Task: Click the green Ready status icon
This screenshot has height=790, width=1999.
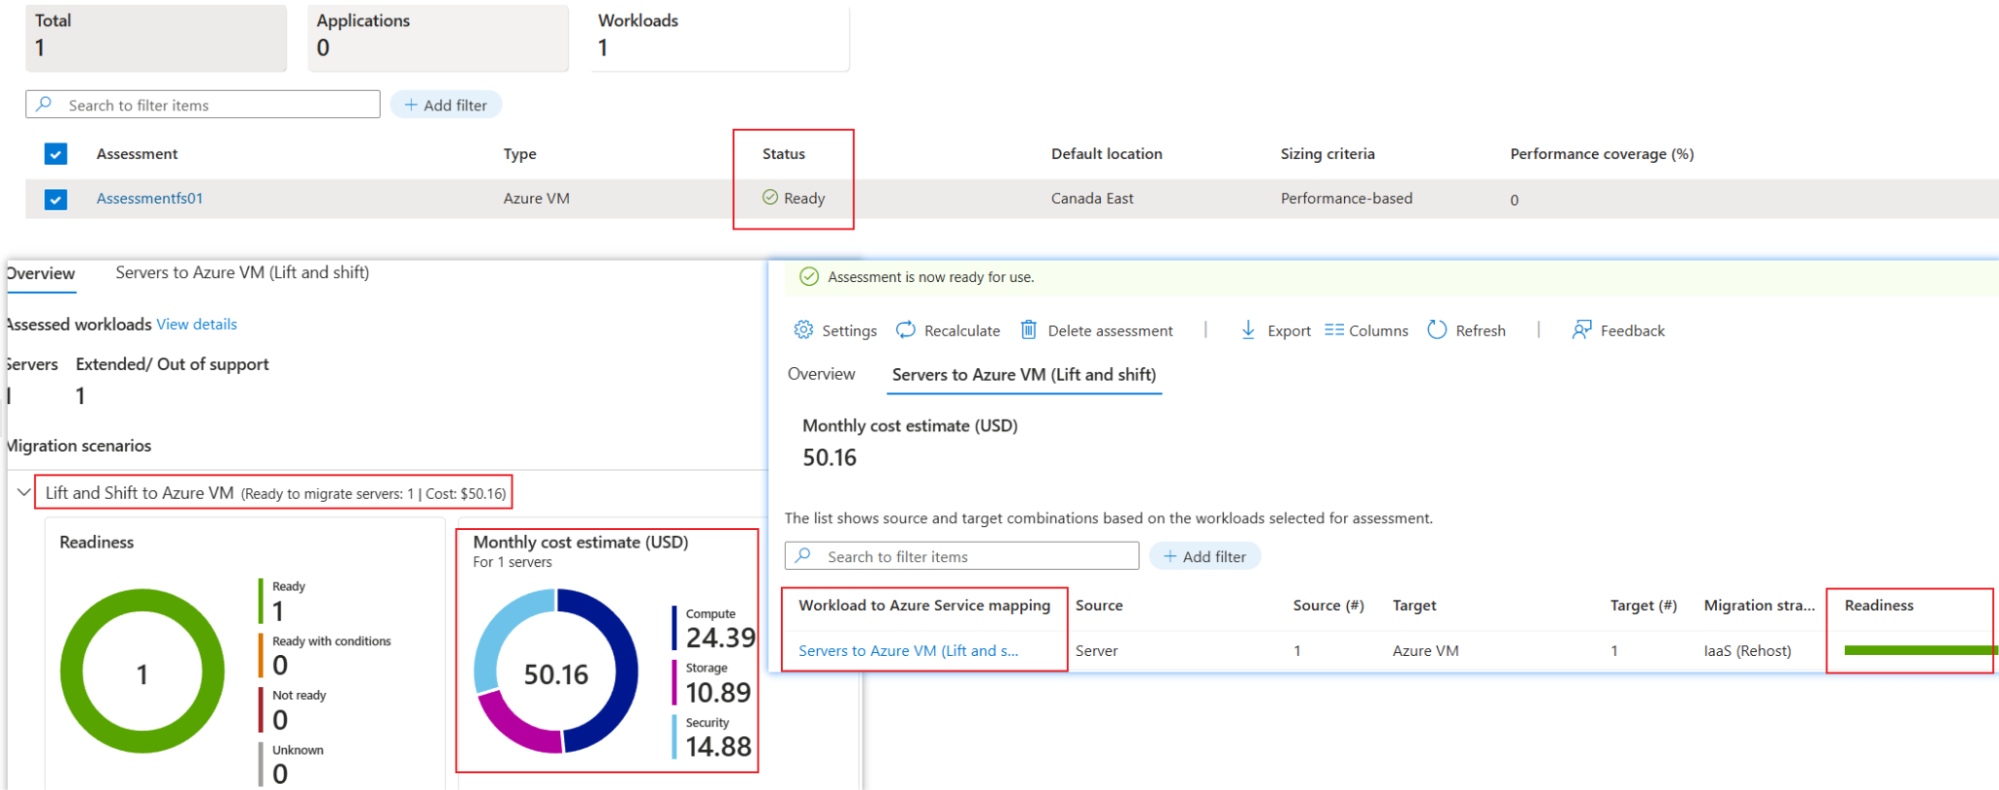Action: click(770, 198)
